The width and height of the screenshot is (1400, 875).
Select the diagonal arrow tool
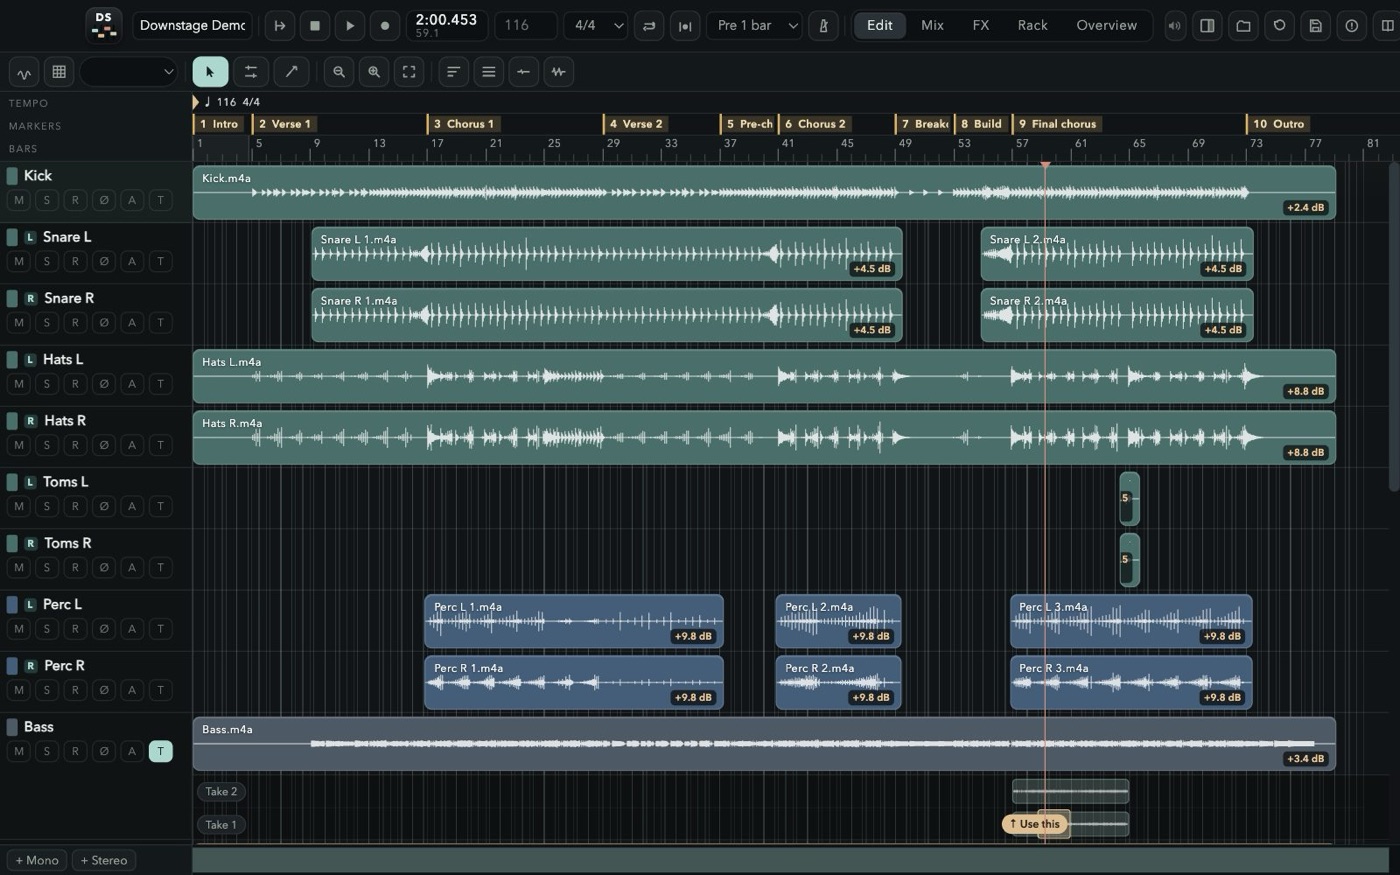[291, 72]
